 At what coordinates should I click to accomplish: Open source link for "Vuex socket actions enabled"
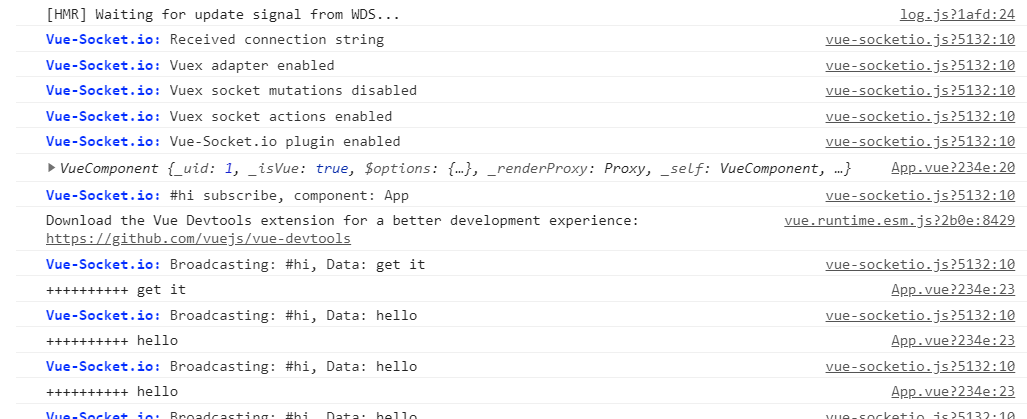[920, 116]
